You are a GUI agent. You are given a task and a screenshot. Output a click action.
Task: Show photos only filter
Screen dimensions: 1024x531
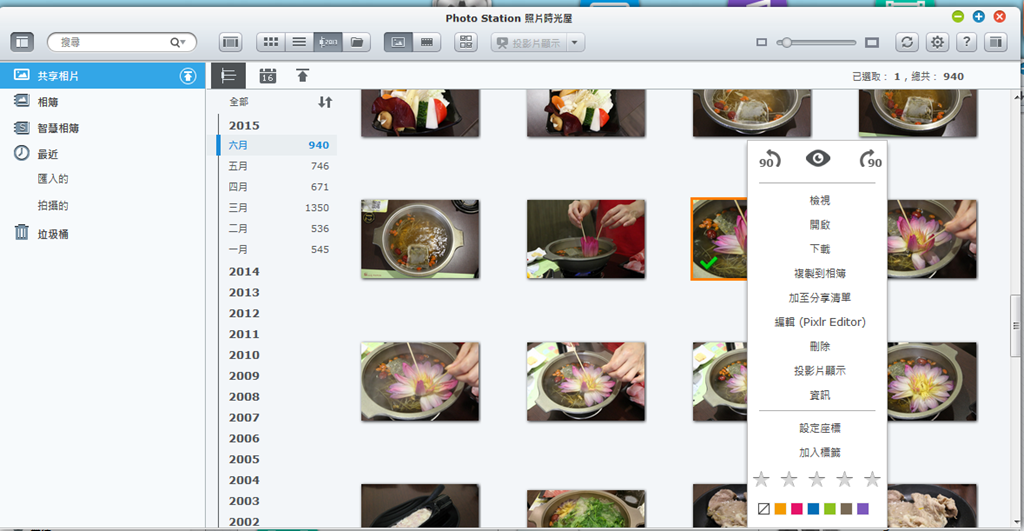(398, 42)
